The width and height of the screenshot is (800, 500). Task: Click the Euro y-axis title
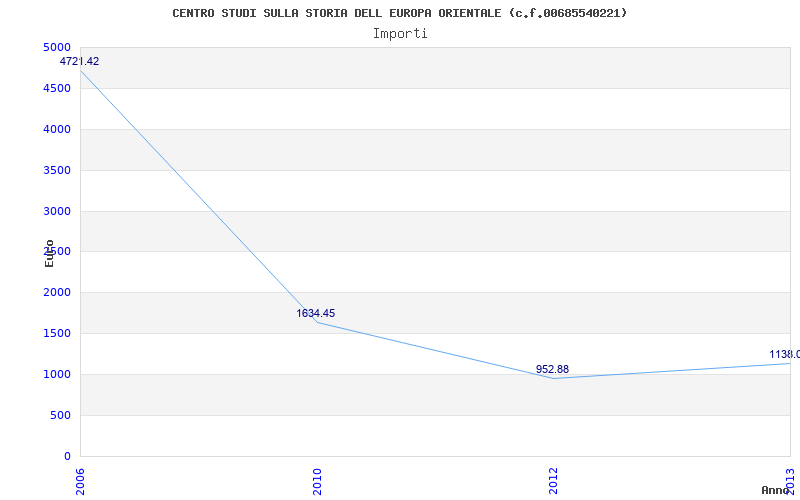click(49, 253)
